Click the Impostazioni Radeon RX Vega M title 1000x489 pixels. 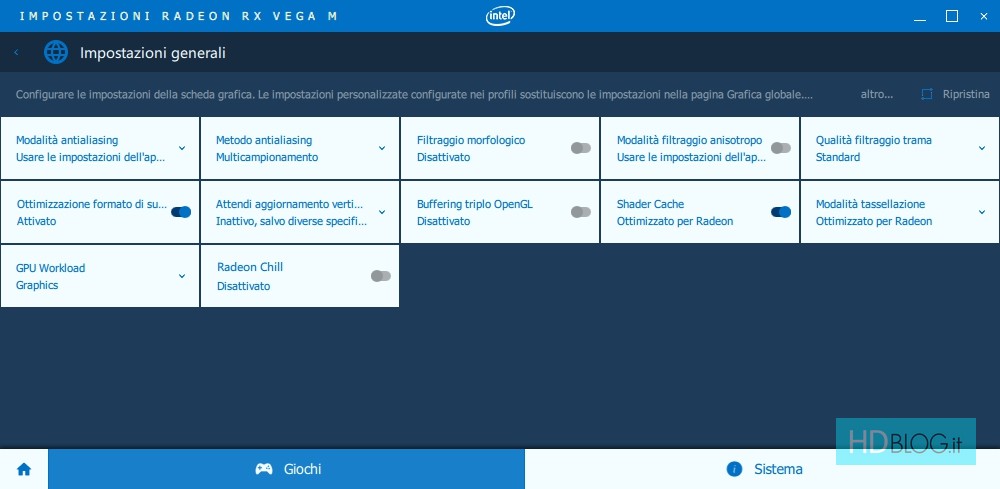click(178, 16)
